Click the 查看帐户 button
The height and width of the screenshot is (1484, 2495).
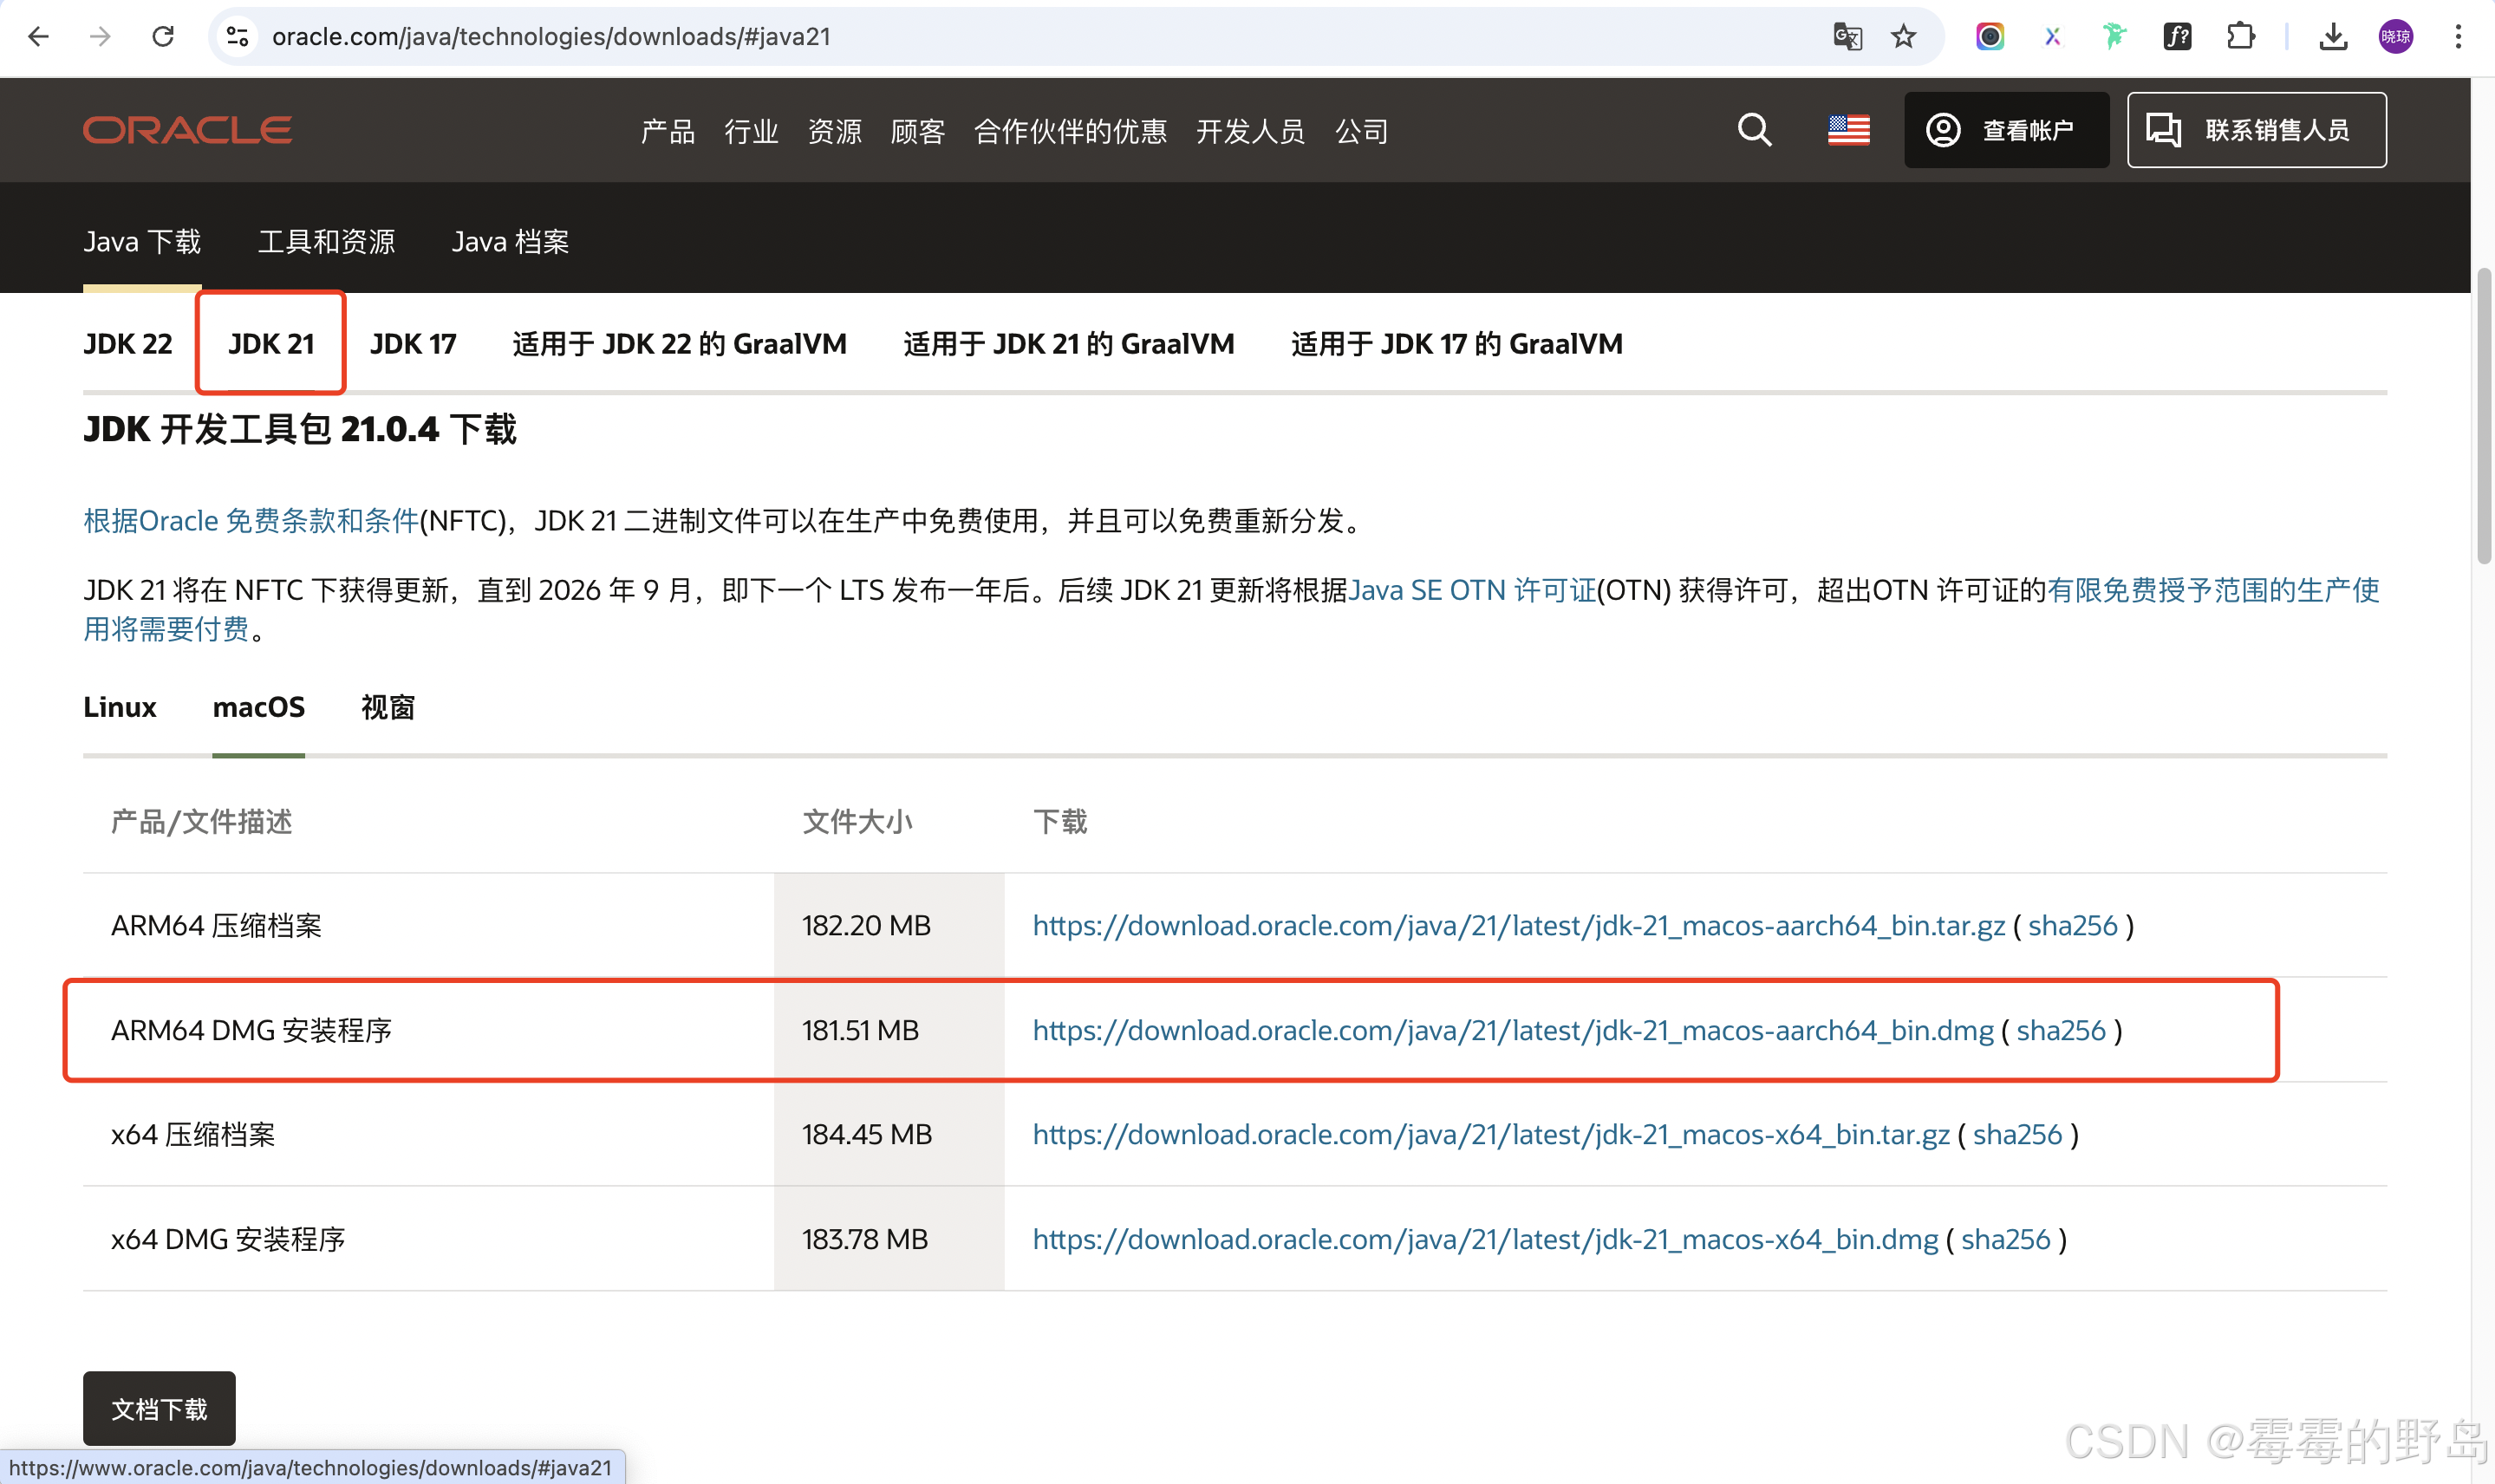click(x=2006, y=130)
